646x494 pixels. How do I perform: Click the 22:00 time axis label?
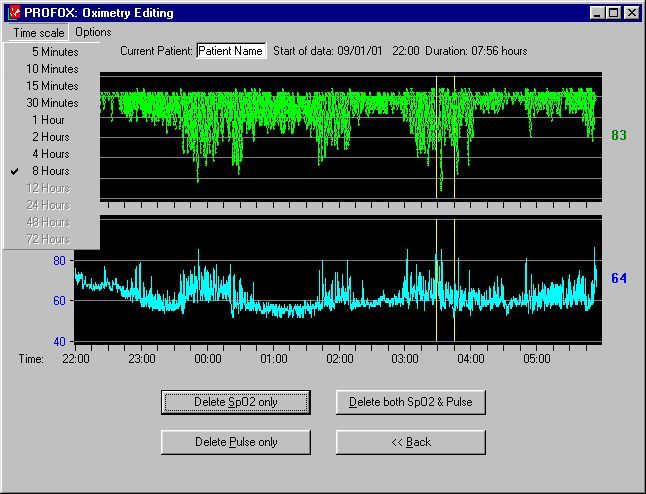pyautogui.click(x=76, y=359)
